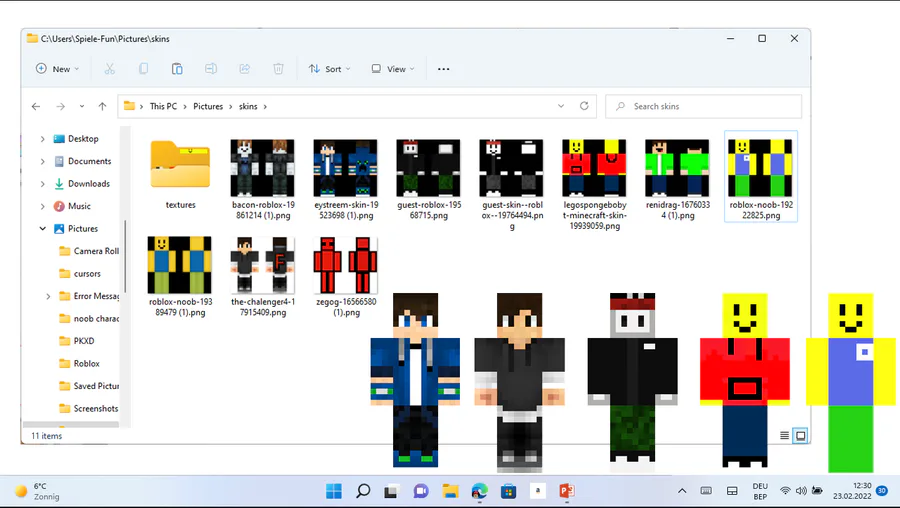Viewport: 900px width, 508px height.
Task: Open File Explorer from taskbar
Action: click(450, 491)
